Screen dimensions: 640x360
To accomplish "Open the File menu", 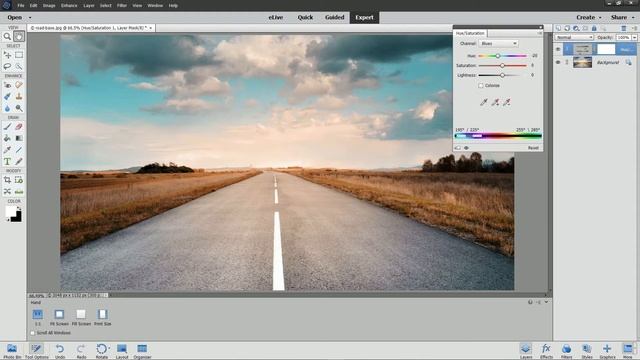I will 21,6.
